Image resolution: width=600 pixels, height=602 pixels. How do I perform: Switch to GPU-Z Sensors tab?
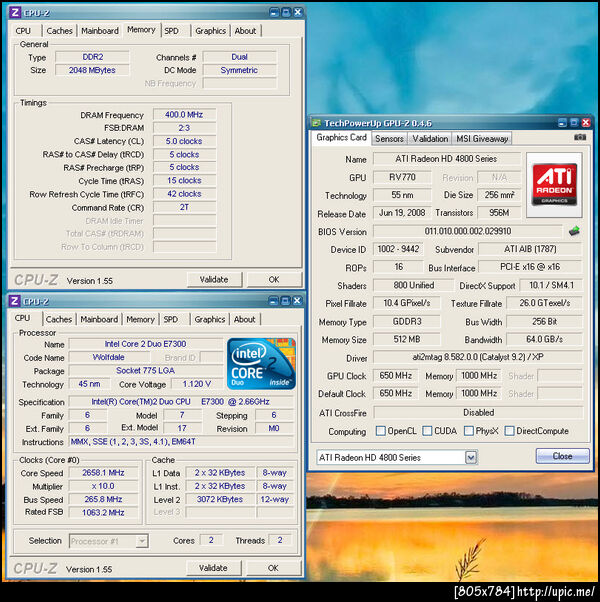(389, 139)
